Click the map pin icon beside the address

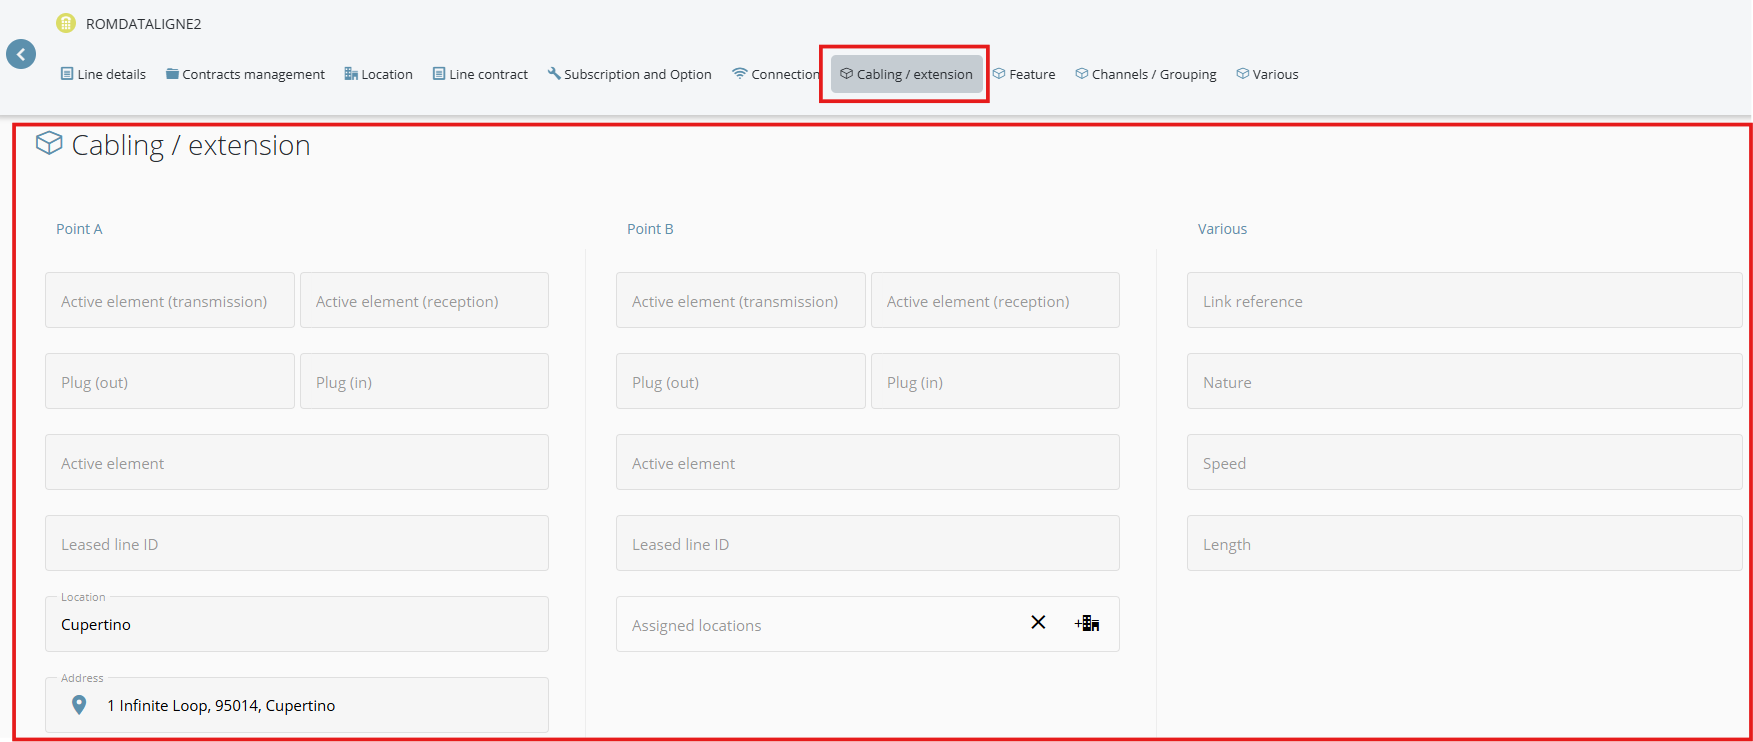pyautogui.click(x=79, y=705)
